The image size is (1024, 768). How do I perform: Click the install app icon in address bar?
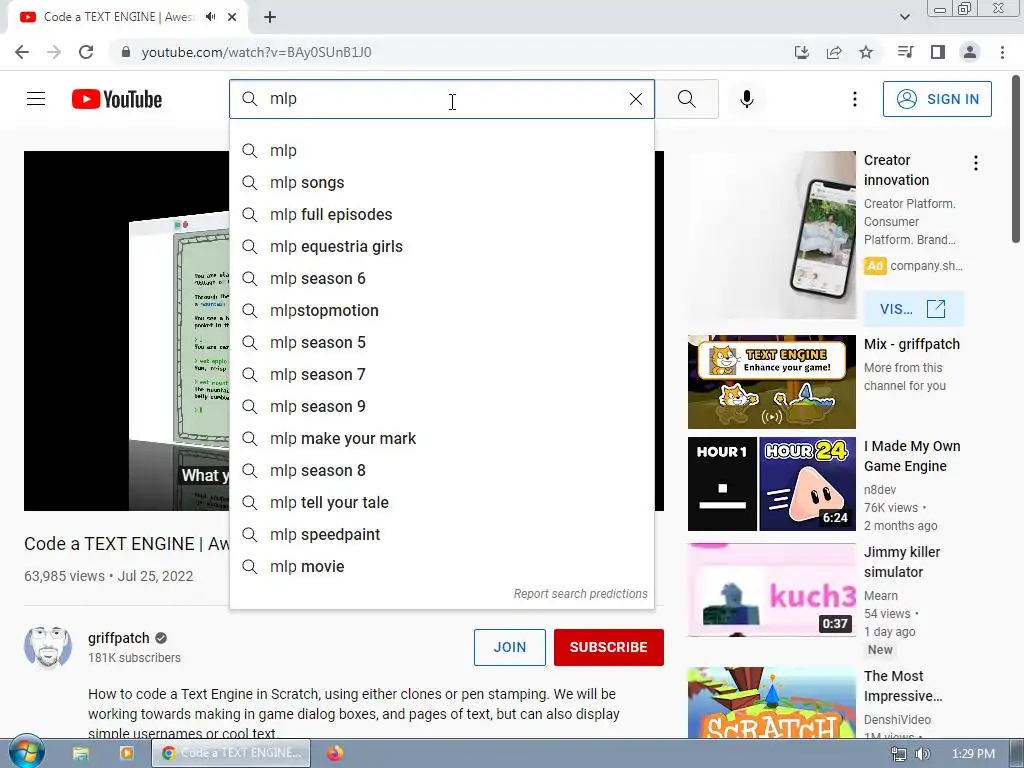(801, 52)
